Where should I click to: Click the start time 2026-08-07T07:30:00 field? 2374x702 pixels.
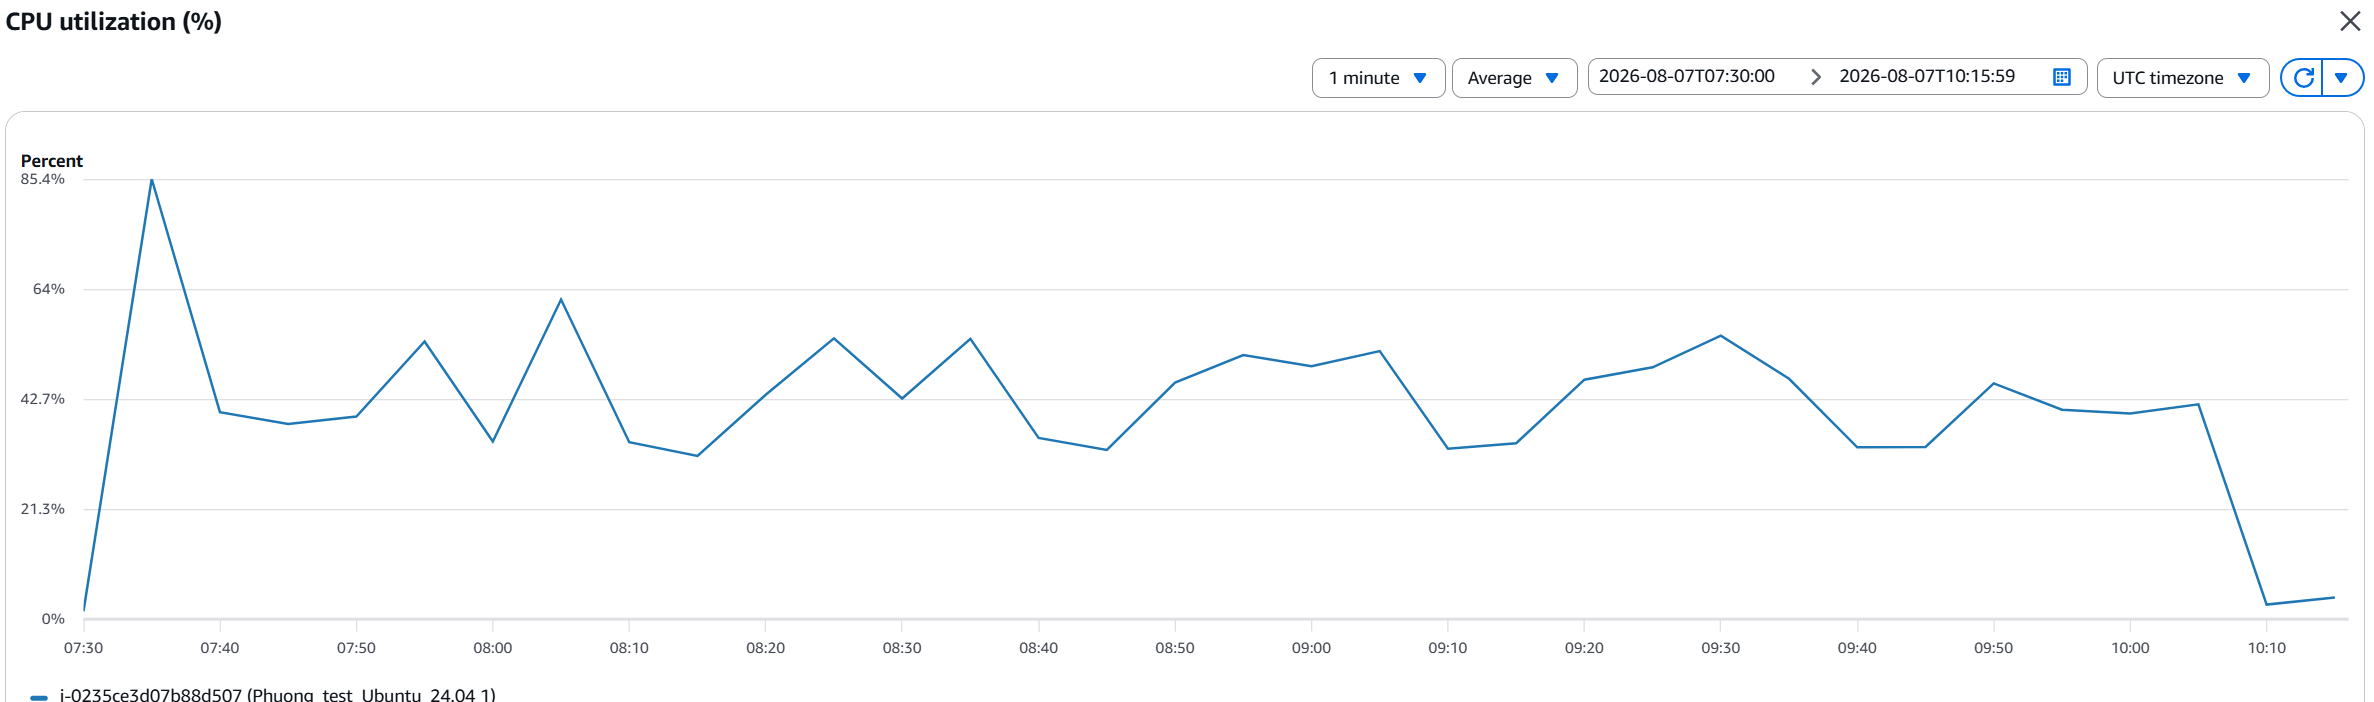(1687, 76)
